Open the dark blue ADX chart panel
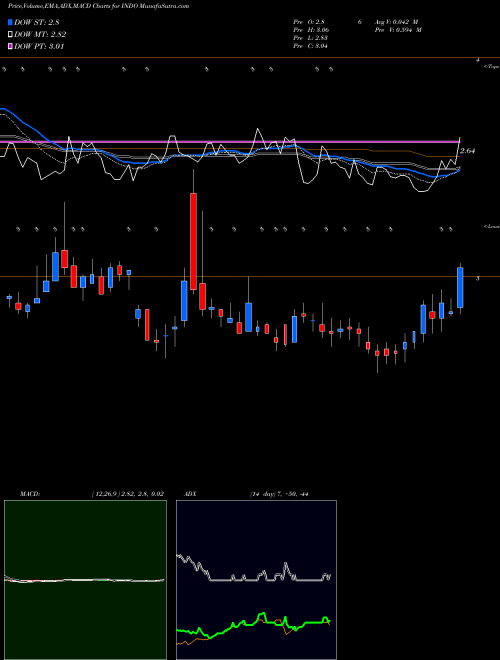The image size is (500, 660). (x=256, y=580)
